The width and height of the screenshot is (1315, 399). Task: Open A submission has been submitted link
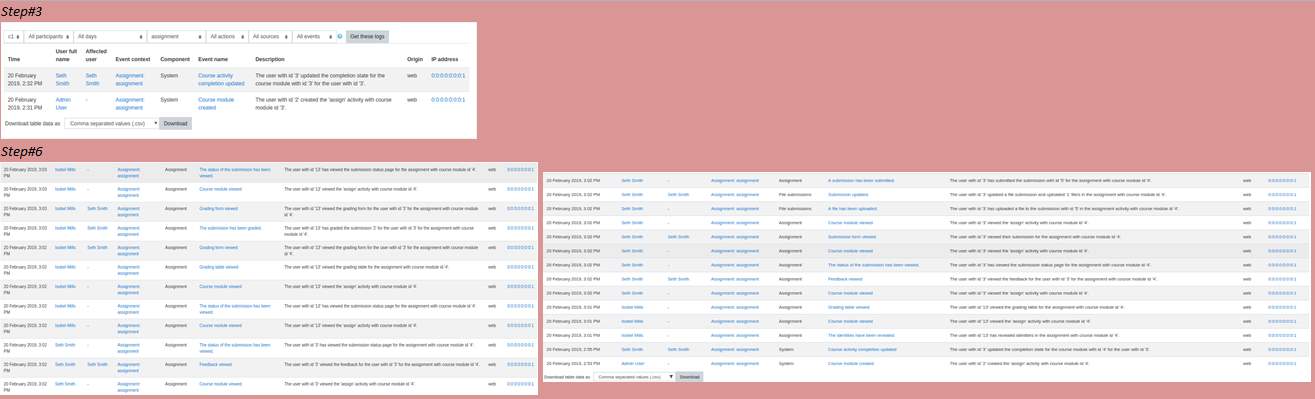(x=861, y=180)
